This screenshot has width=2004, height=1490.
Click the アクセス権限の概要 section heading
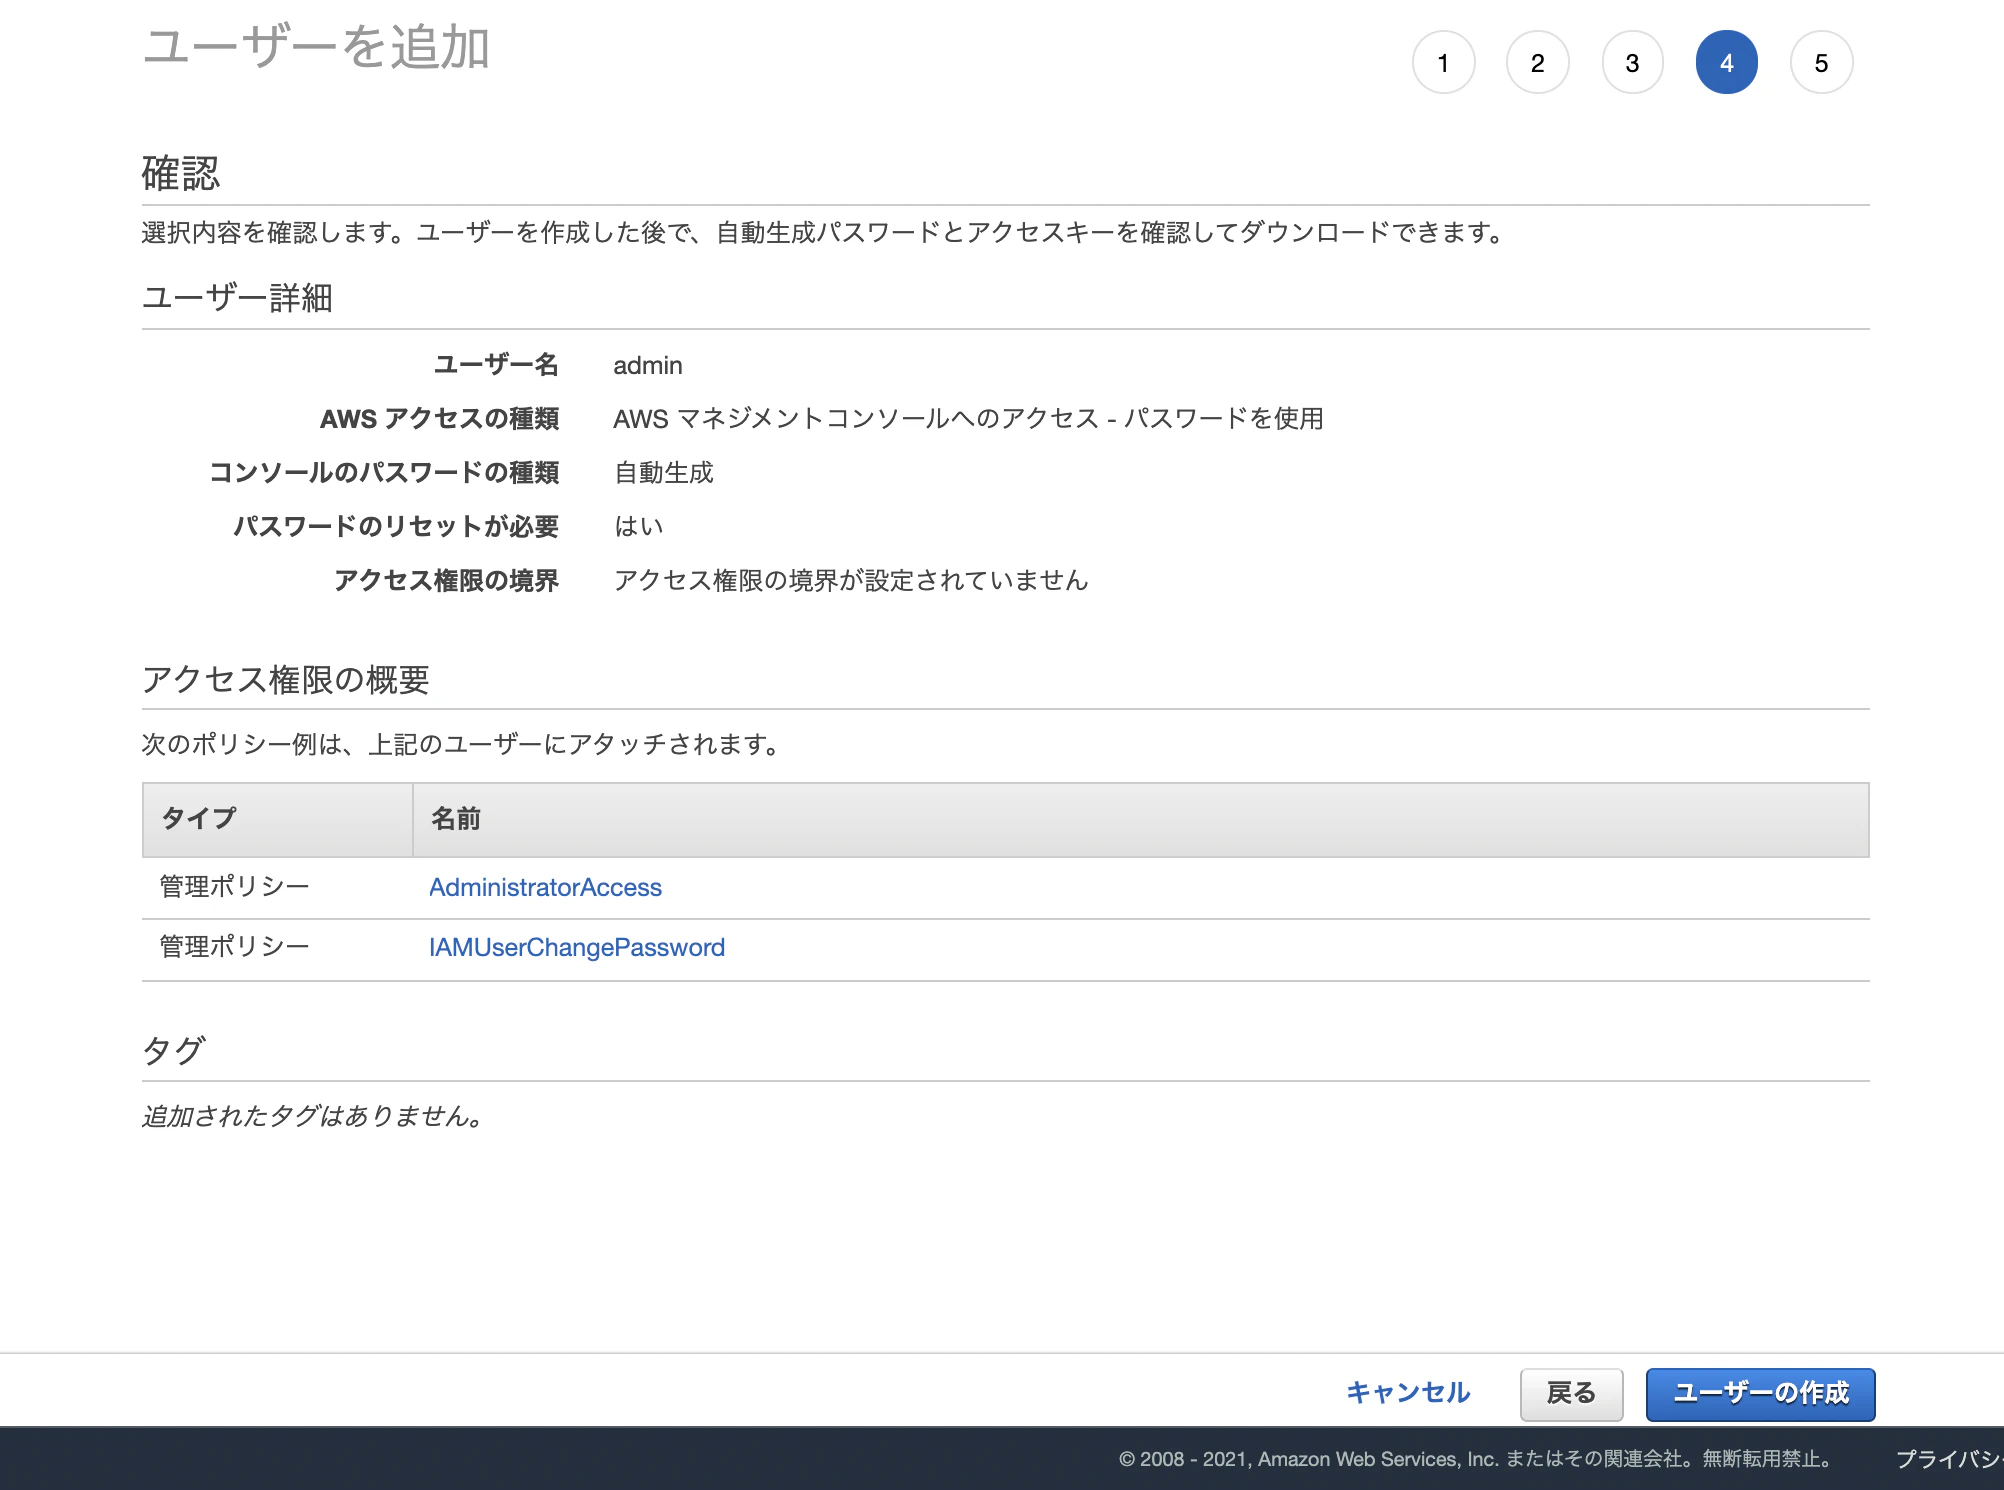coord(288,680)
